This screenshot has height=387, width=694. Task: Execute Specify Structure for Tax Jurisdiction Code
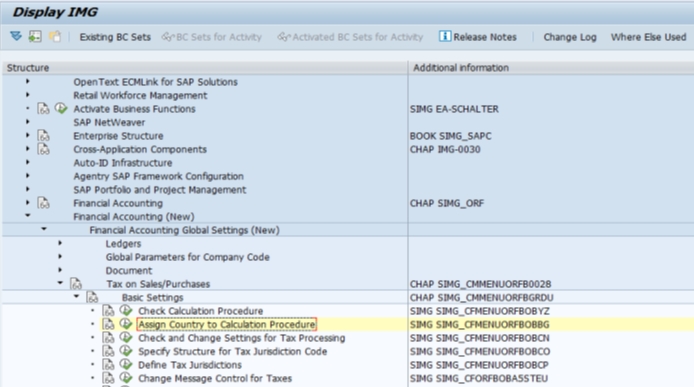click(x=126, y=351)
